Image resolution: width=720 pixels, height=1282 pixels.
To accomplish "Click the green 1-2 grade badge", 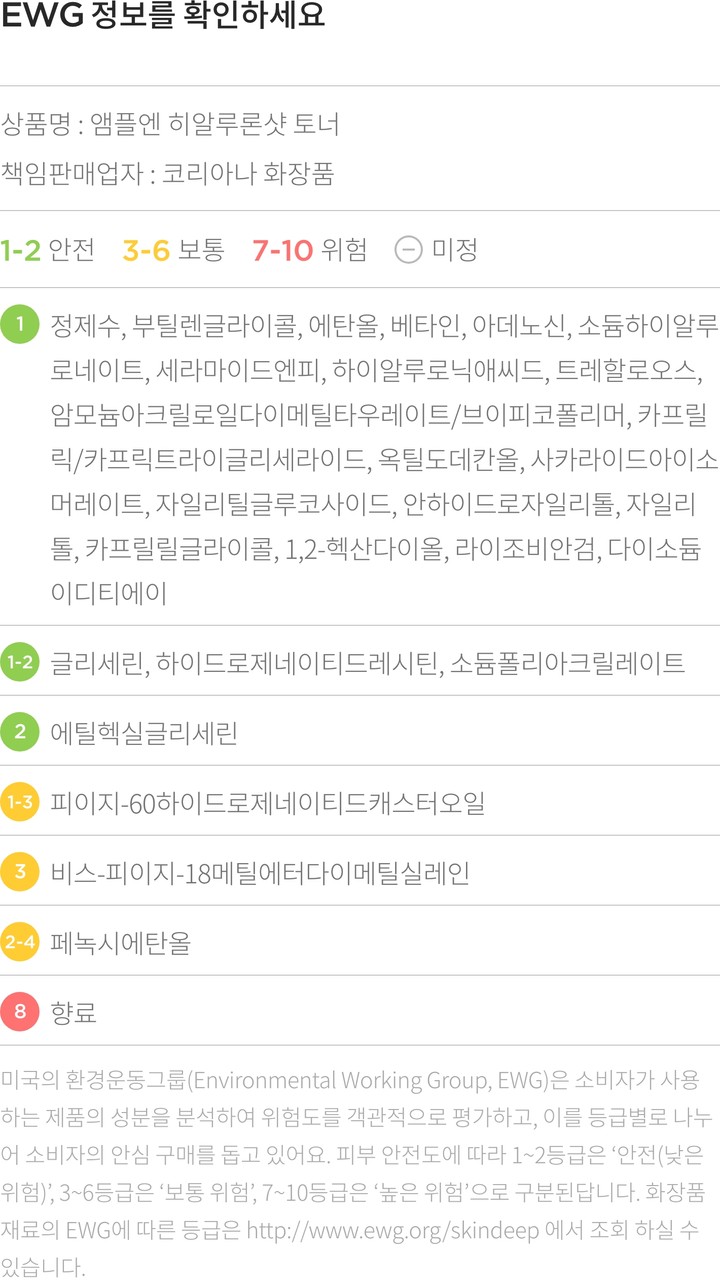I will (20, 662).
